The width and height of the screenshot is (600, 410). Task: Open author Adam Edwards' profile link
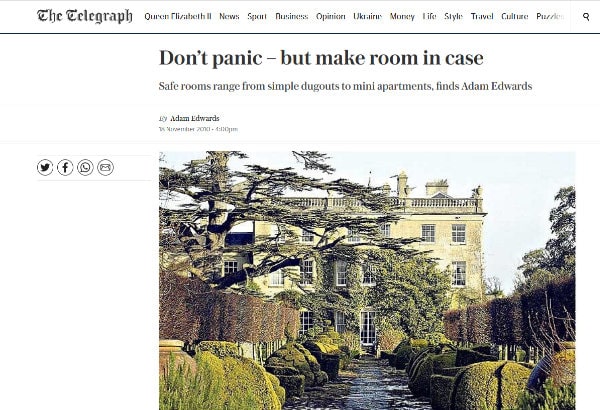point(195,118)
